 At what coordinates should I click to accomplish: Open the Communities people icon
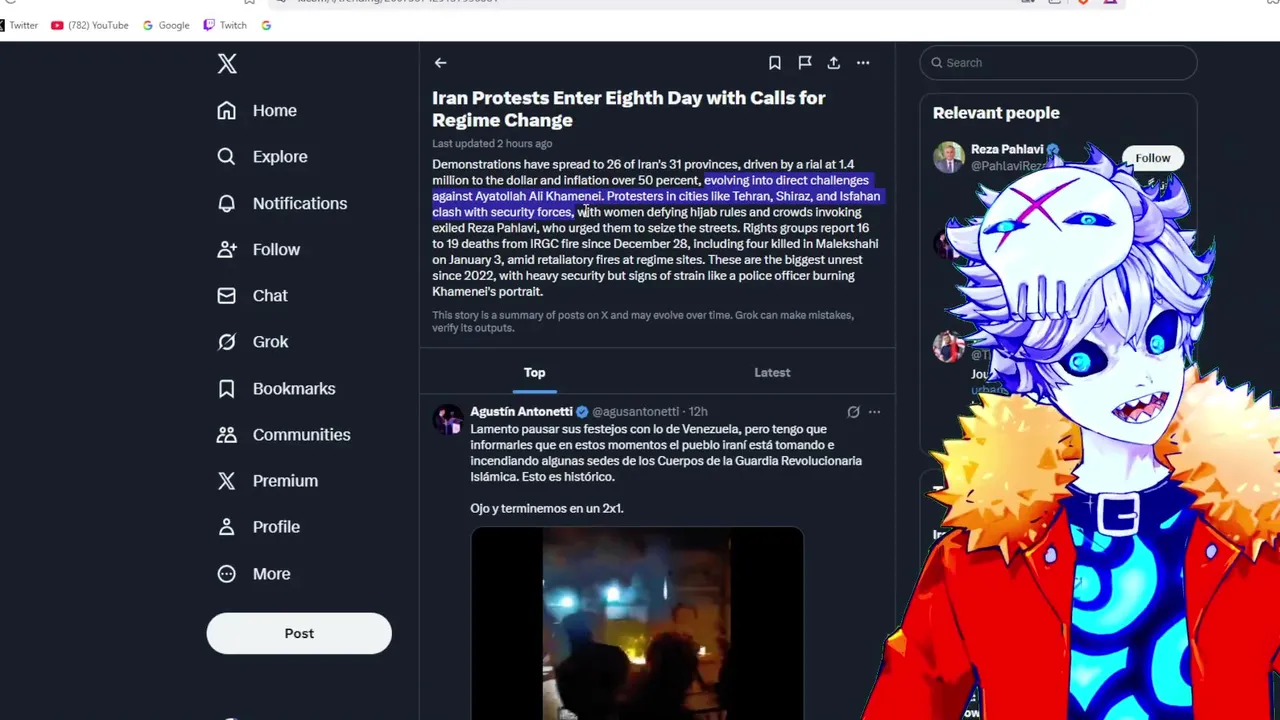click(x=227, y=434)
